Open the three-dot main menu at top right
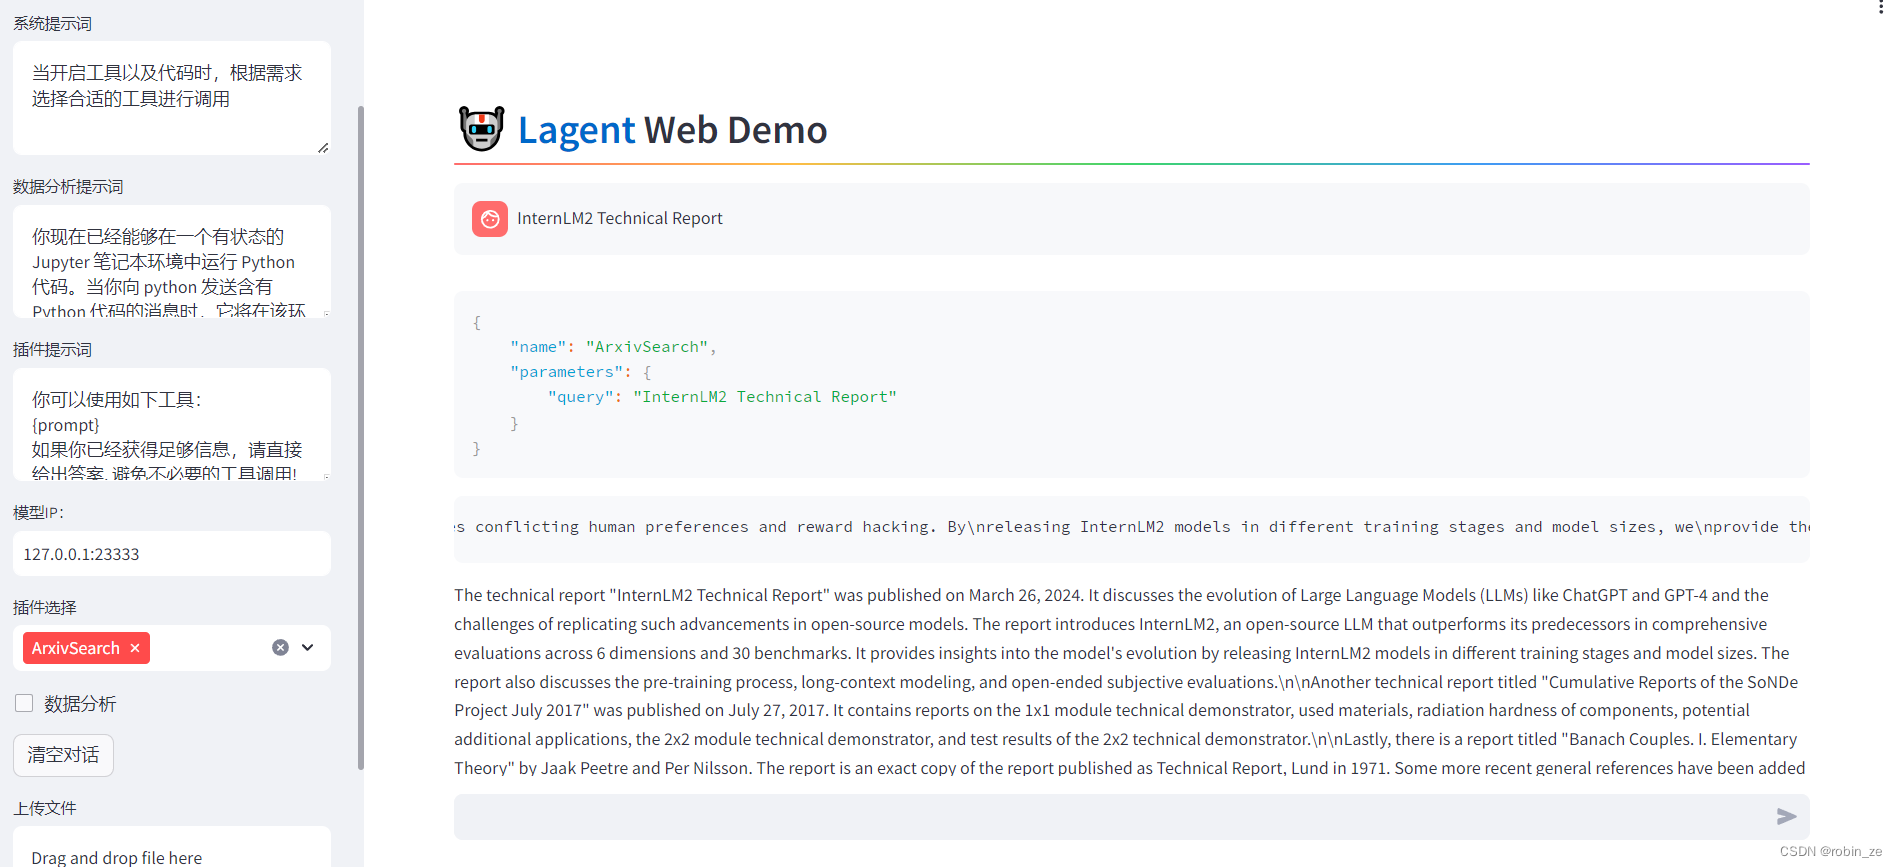Viewport: 1897px width, 867px height. (x=1880, y=7)
